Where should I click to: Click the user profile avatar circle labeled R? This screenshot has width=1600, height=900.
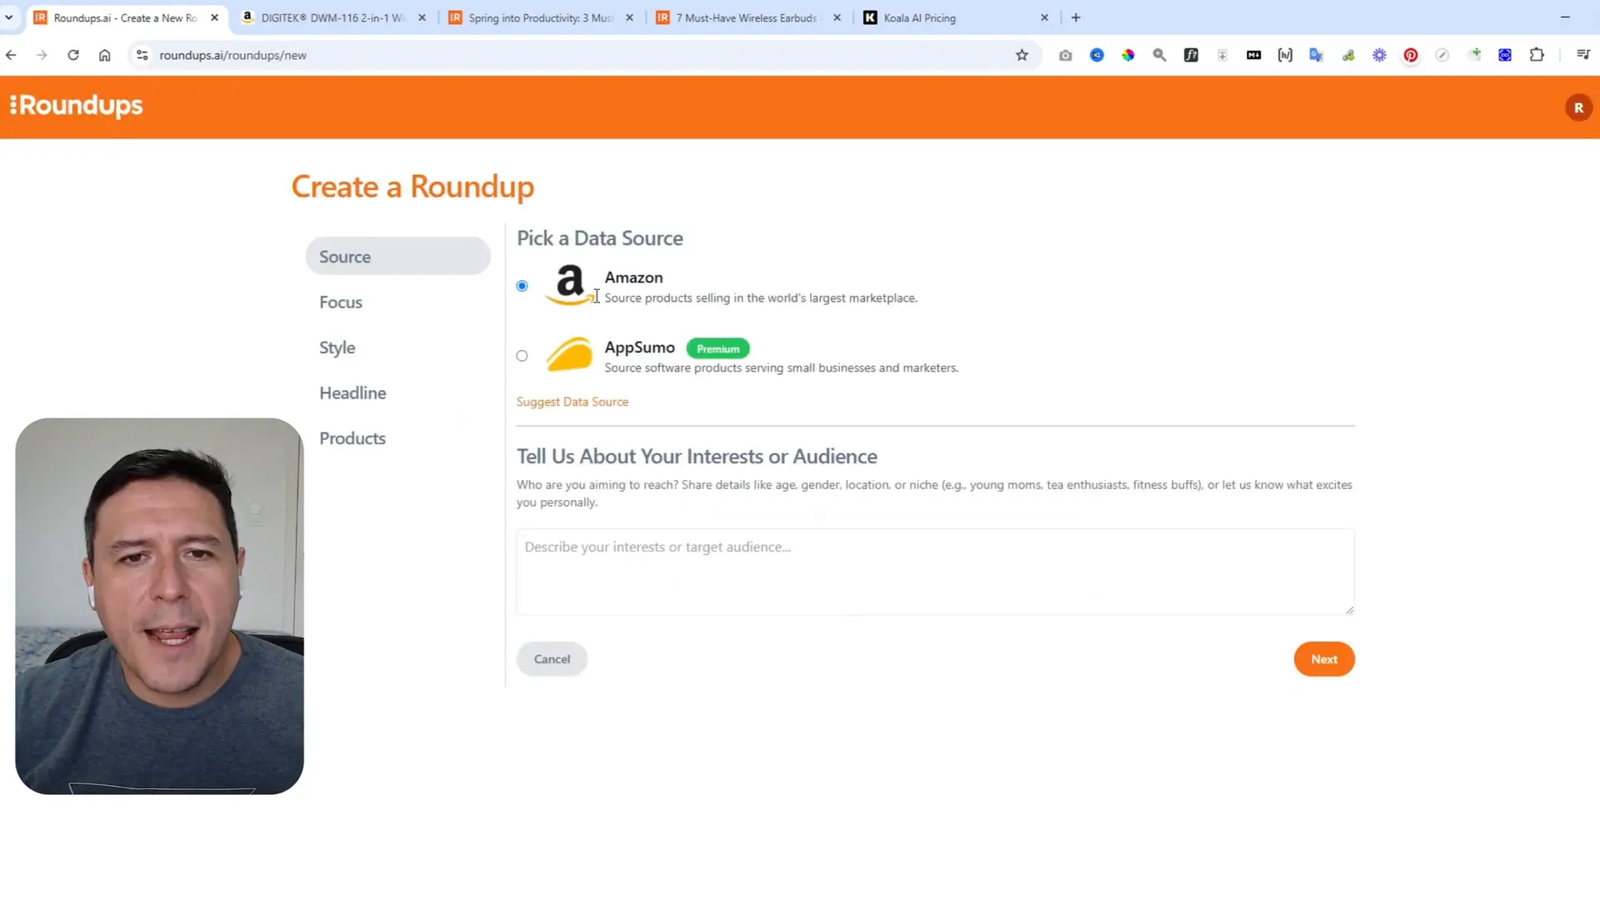point(1578,106)
